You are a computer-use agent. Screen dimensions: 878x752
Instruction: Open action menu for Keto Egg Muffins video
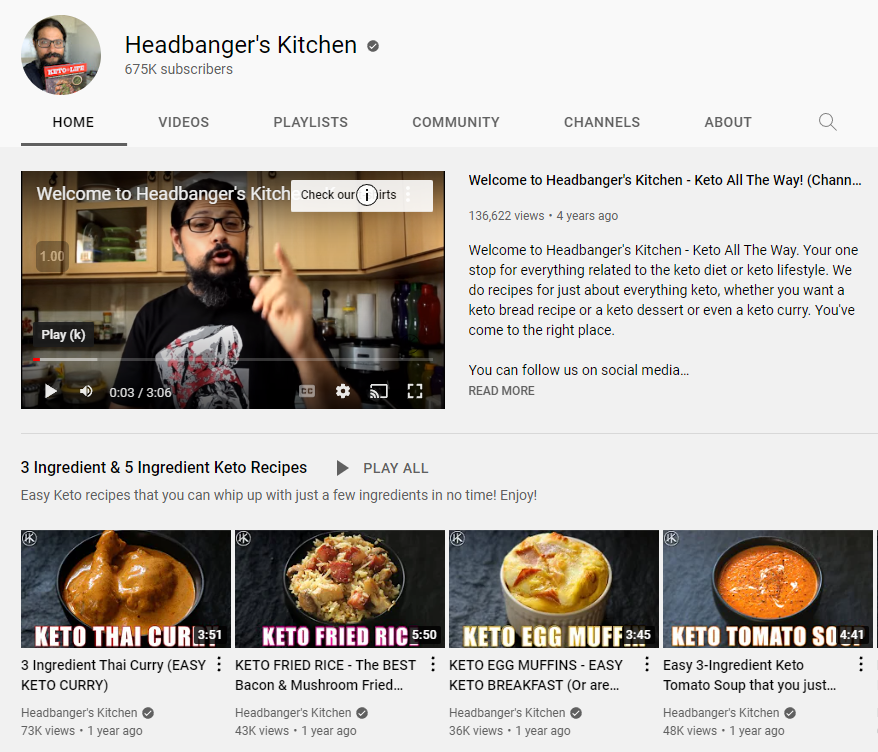(647, 664)
